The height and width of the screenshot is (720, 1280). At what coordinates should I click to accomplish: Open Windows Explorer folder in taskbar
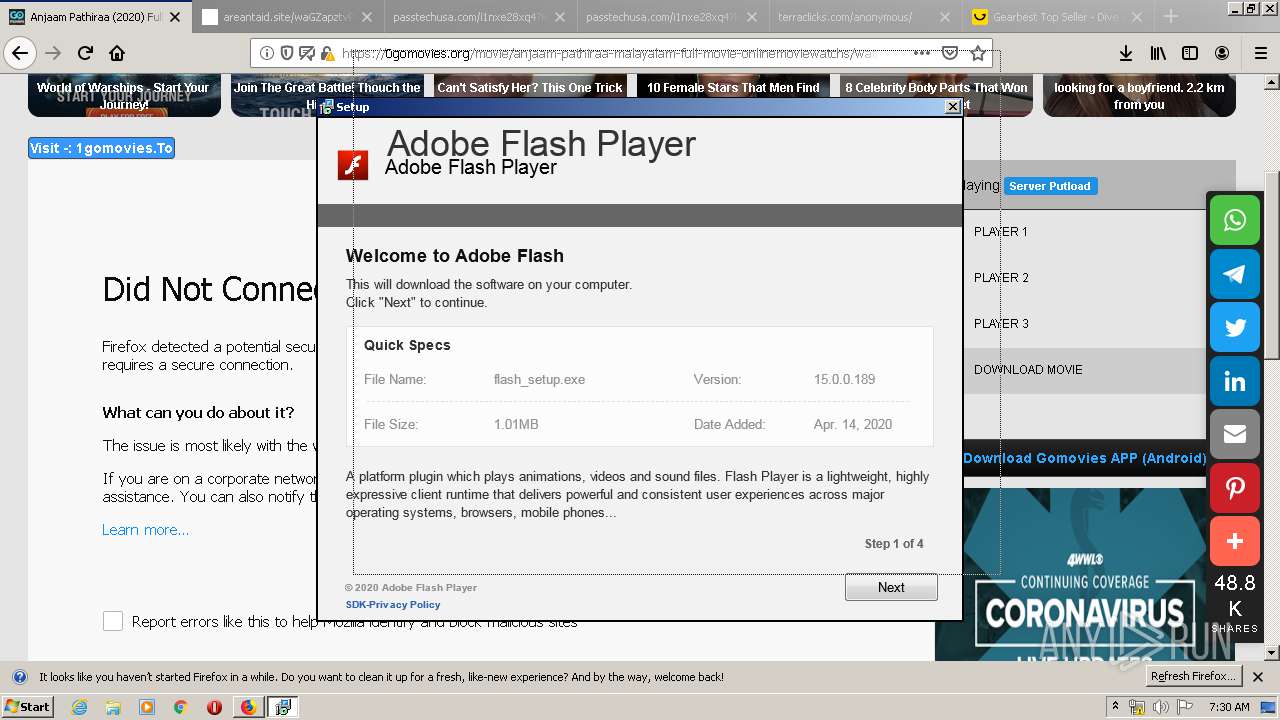click(x=113, y=707)
